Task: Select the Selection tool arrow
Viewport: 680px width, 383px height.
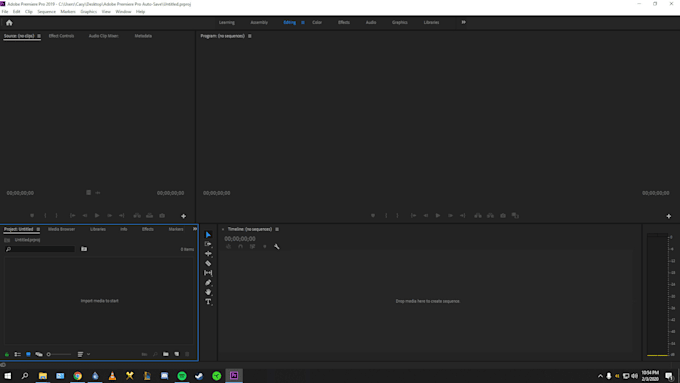Action: pos(208,235)
